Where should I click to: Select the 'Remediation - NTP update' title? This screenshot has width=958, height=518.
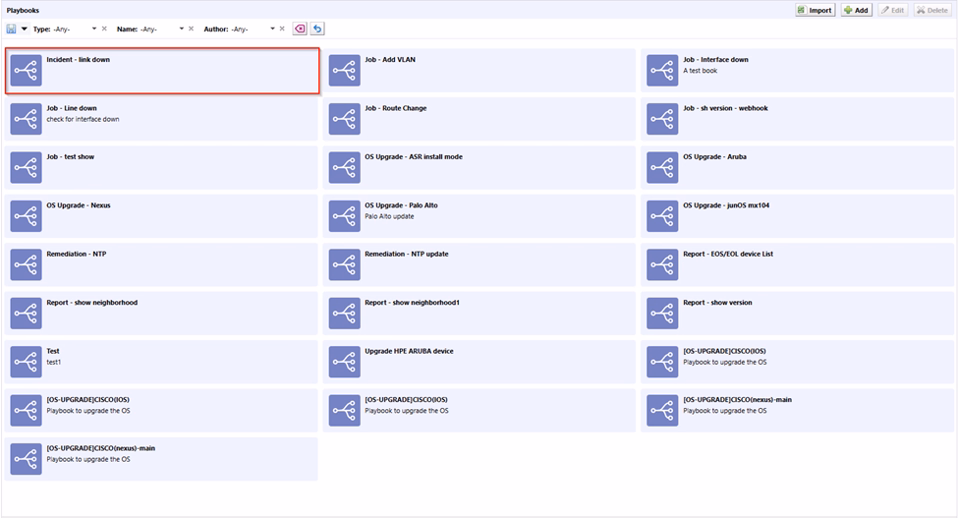point(406,254)
